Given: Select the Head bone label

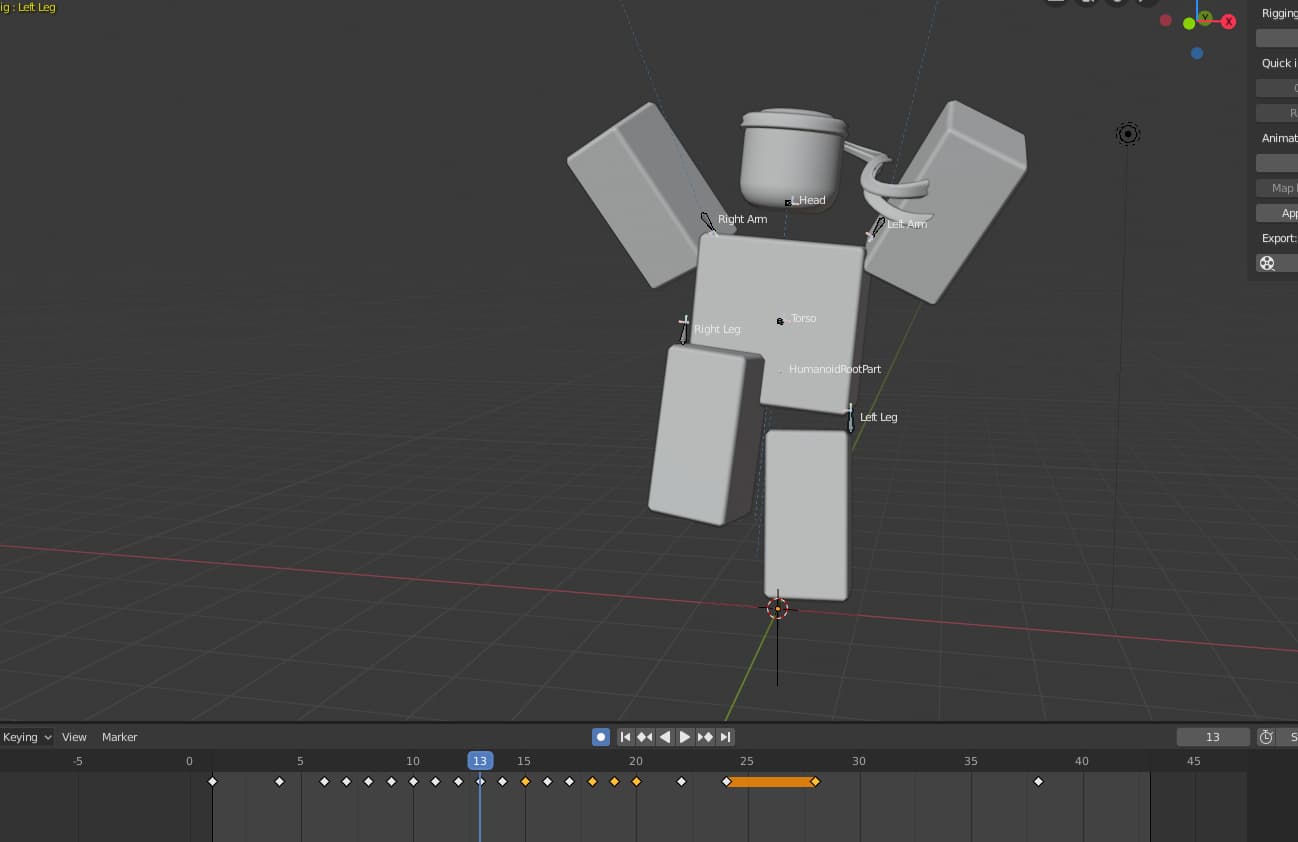Looking at the screenshot, I should pos(811,200).
